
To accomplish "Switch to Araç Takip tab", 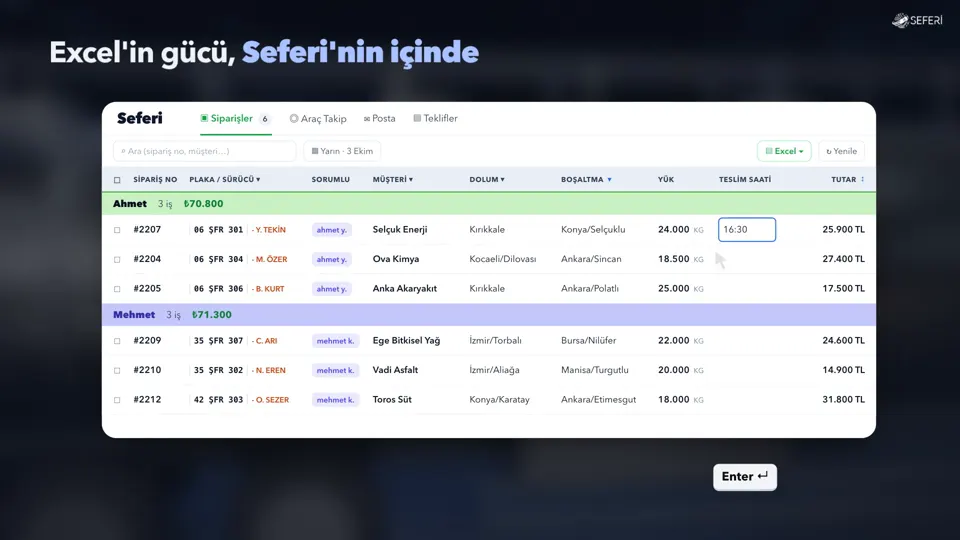I will point(318,119).
